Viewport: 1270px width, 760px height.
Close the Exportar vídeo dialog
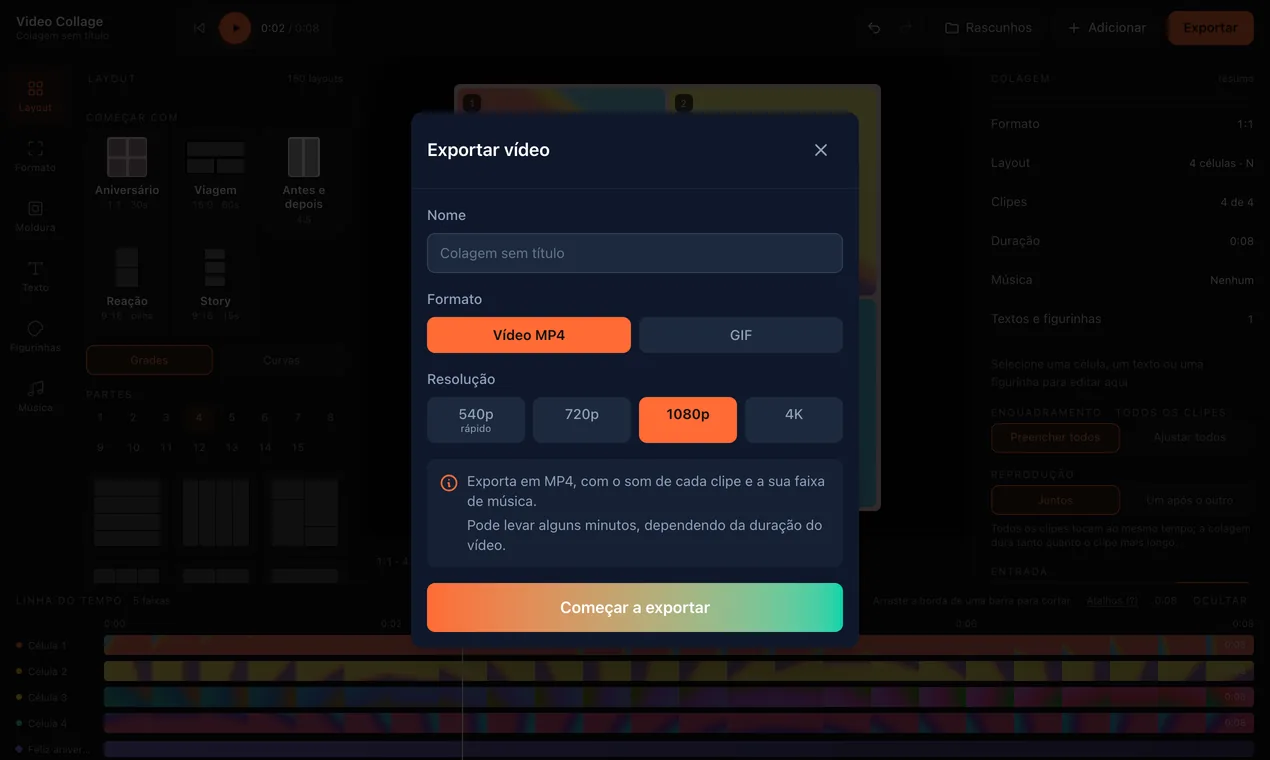[821, 150]
